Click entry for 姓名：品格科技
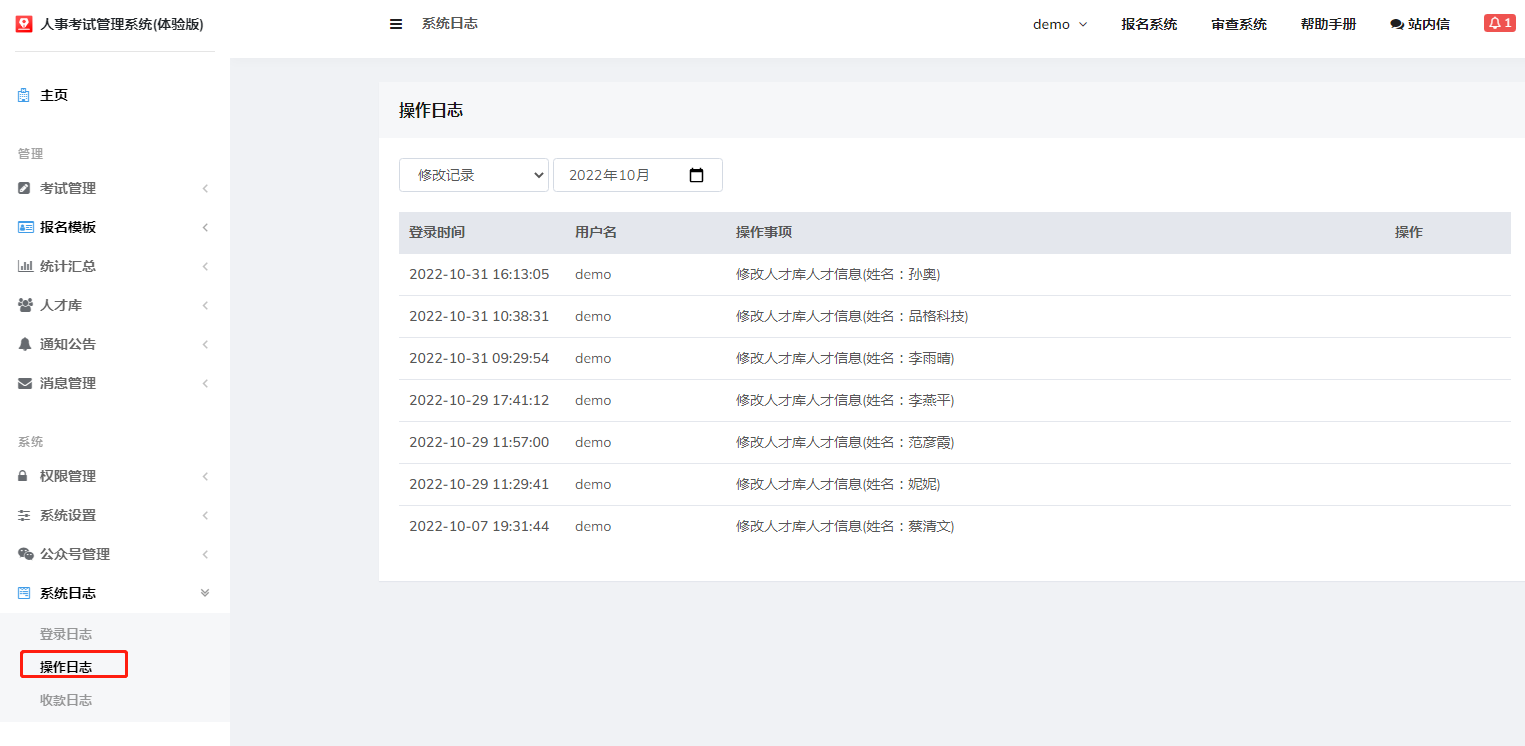Image resolution: width=1525 pixels, height=746 pixels. 852,316
